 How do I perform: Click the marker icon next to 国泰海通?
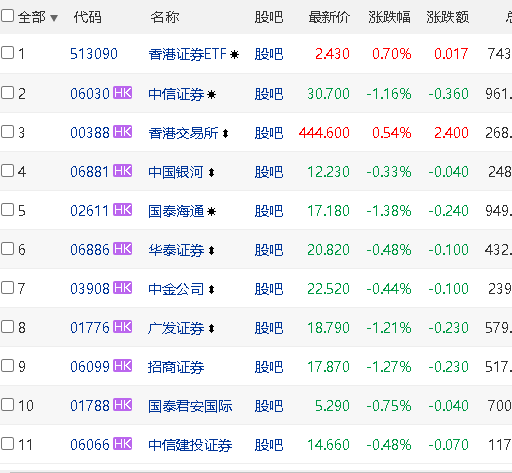211,212
